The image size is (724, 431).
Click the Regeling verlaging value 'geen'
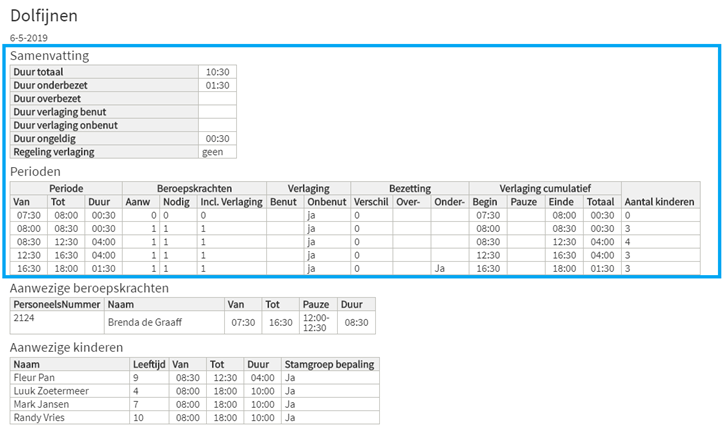(212, 152)
